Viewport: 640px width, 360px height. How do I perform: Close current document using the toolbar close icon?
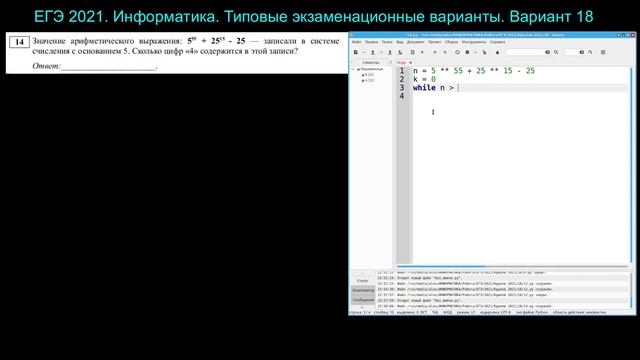click(x=422, y=52)
